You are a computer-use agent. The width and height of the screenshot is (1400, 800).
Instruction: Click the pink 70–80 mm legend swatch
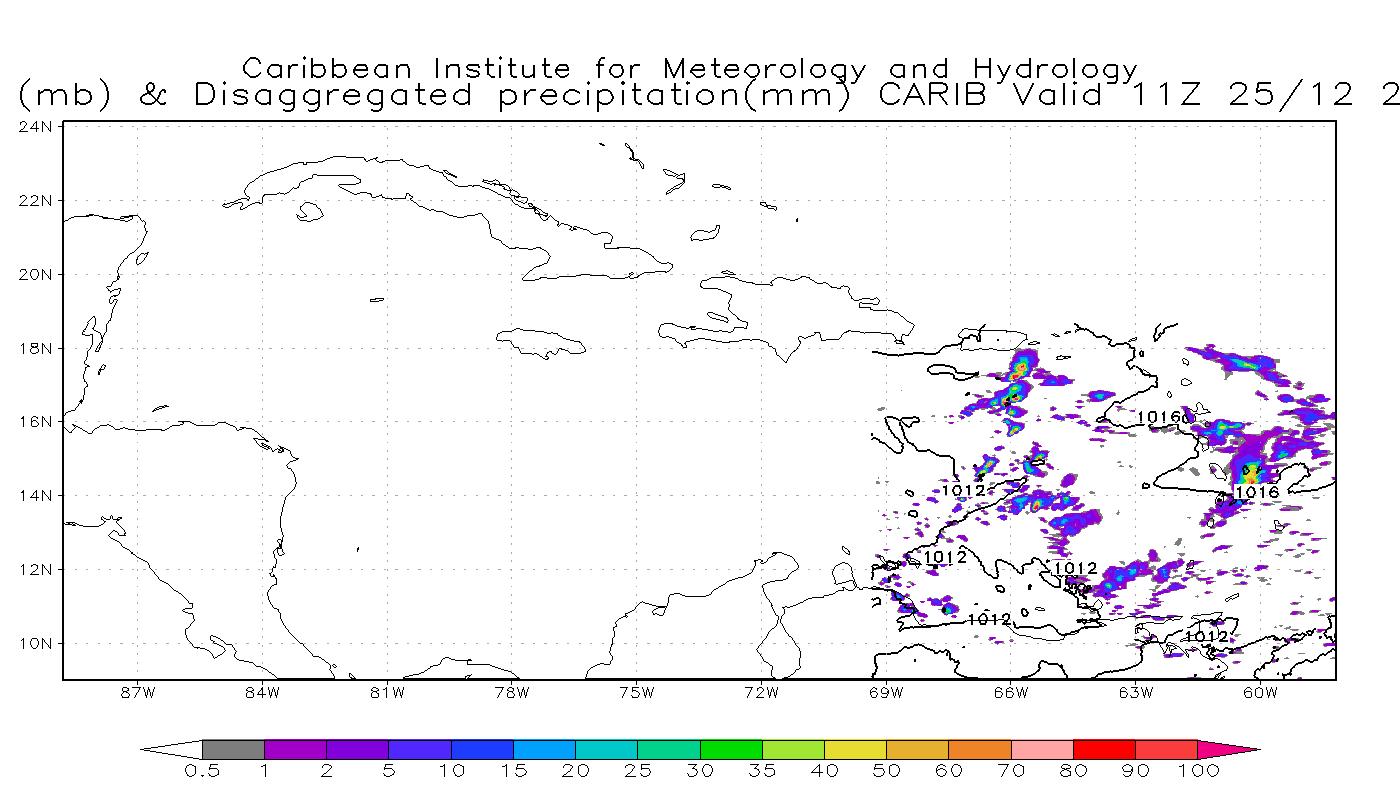[1042, 749]
